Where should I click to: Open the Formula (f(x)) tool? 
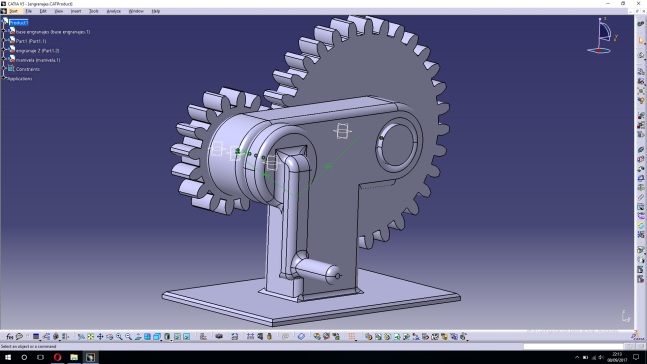tap(9, 337)
